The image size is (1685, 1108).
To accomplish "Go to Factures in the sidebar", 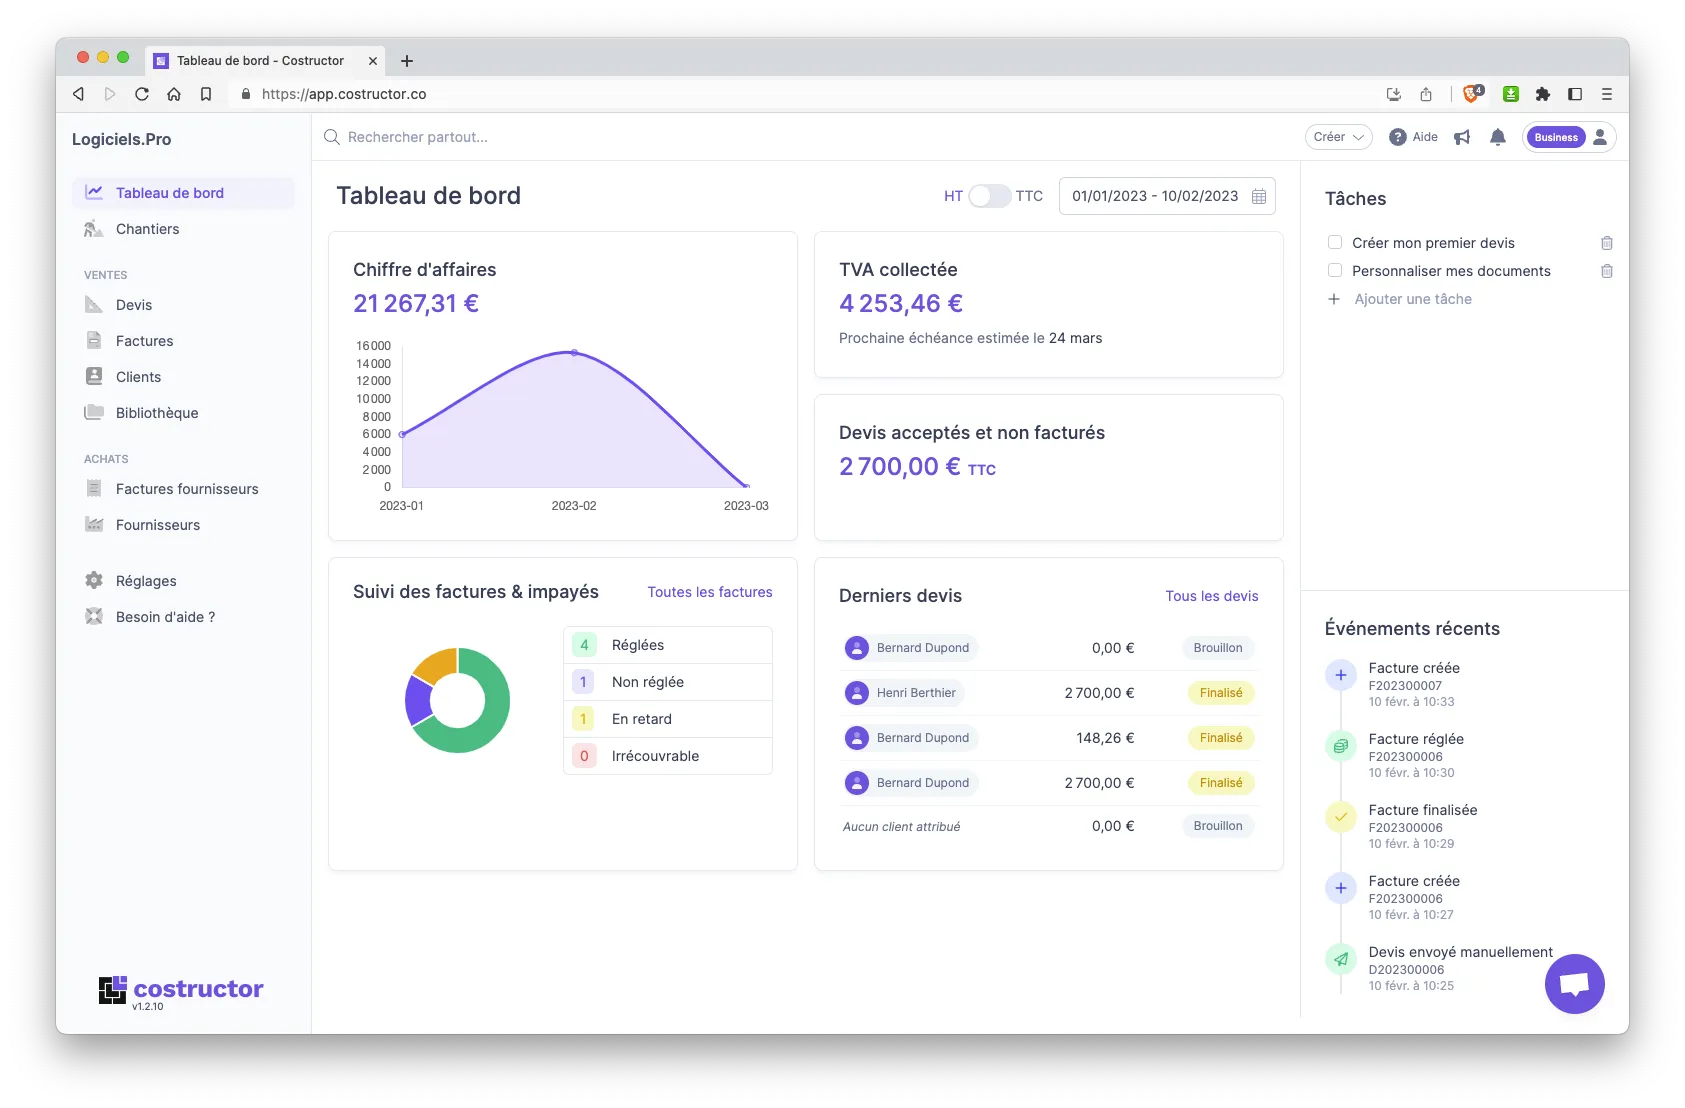I will (x=144, y=341).
